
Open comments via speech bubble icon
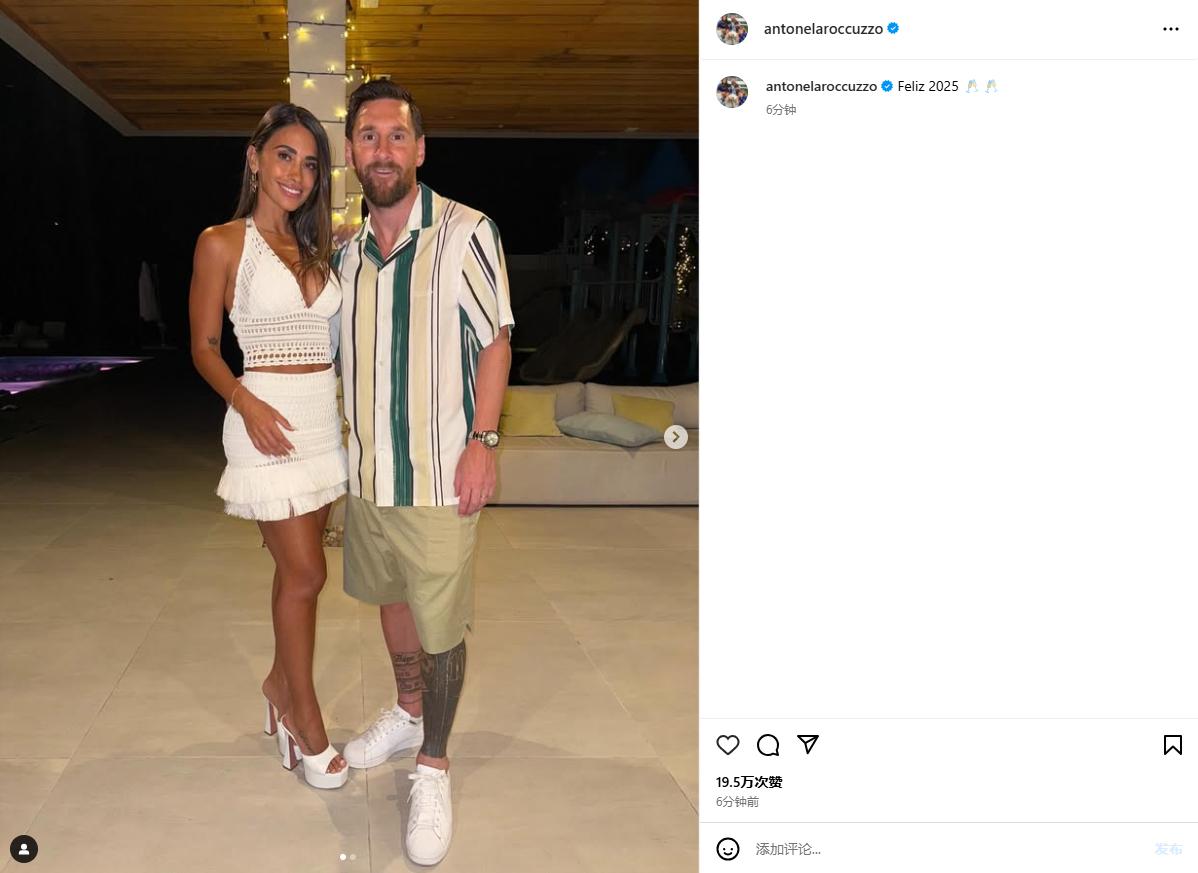point(768,745)
